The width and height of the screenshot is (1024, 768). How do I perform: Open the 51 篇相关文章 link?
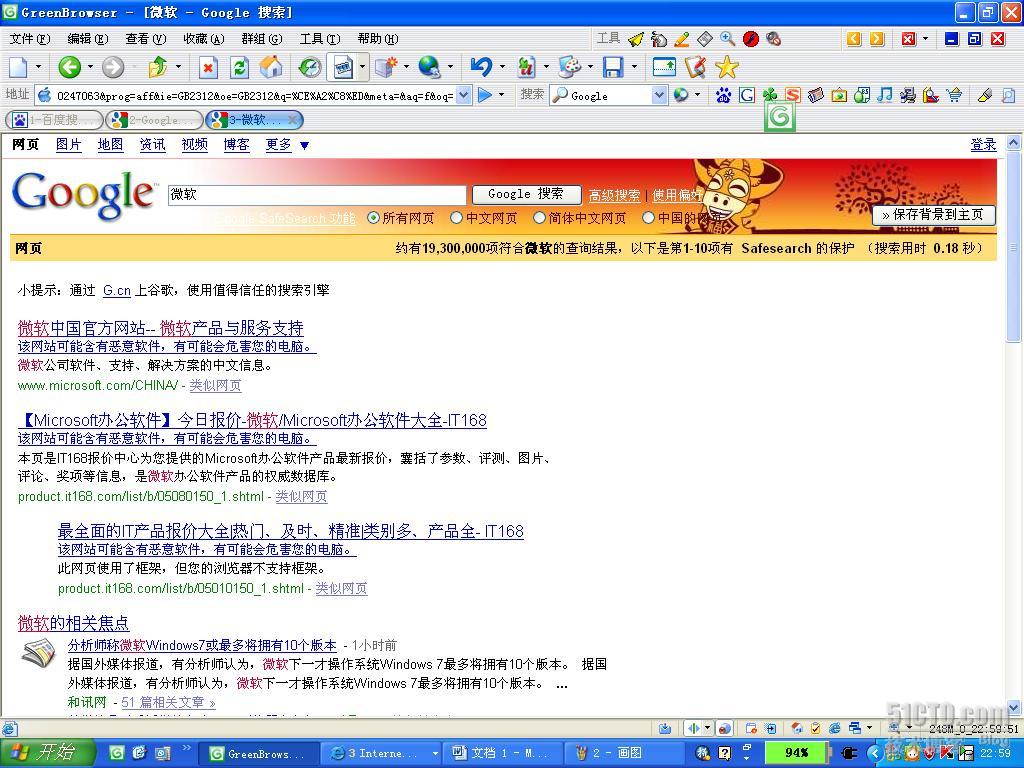coord(168,703)
